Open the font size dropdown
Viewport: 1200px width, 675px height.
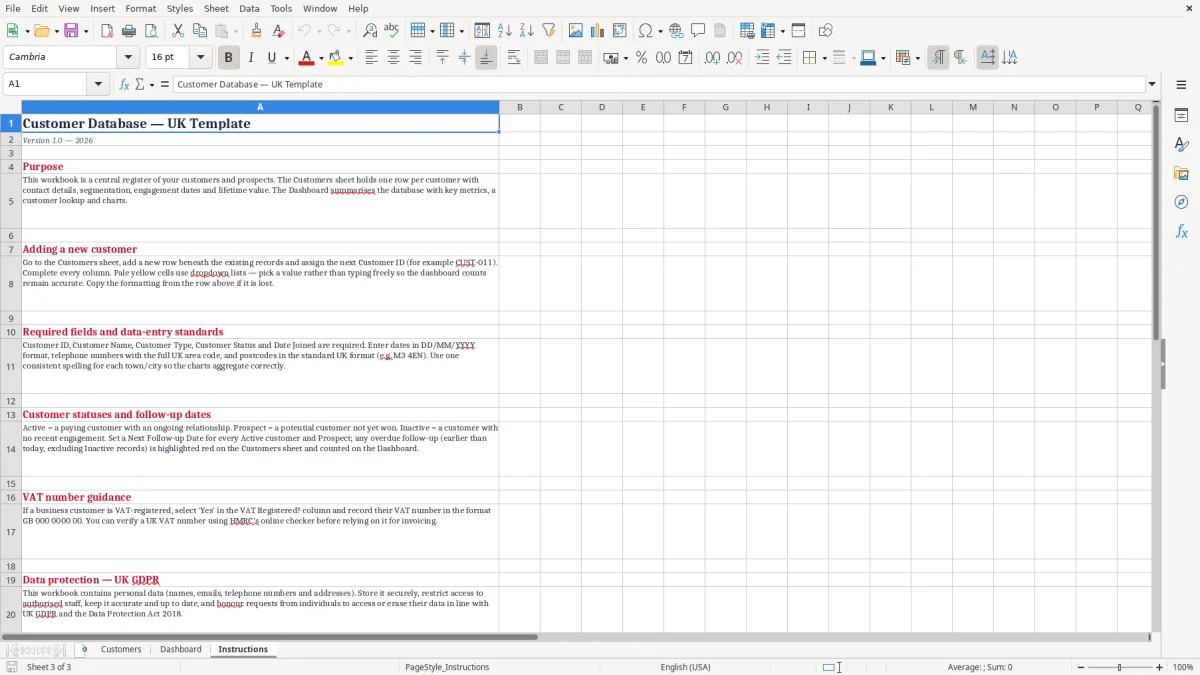(200, 58)
